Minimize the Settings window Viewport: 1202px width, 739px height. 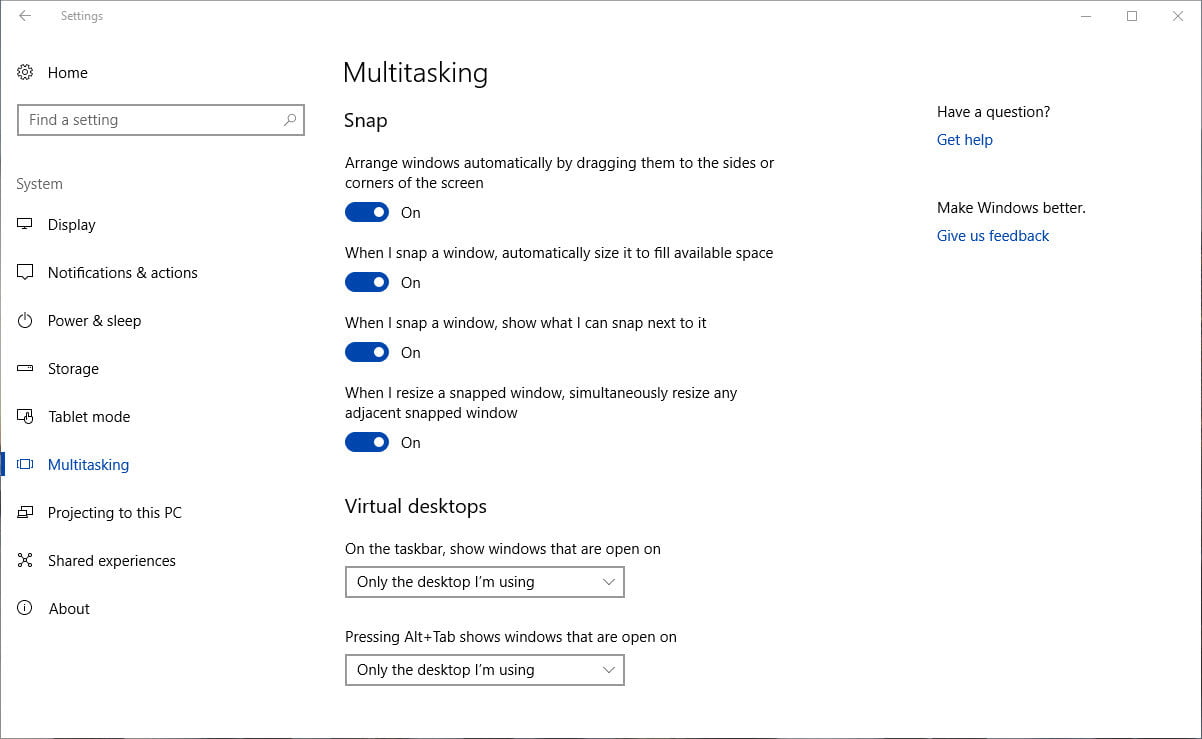click(1087, 16)
